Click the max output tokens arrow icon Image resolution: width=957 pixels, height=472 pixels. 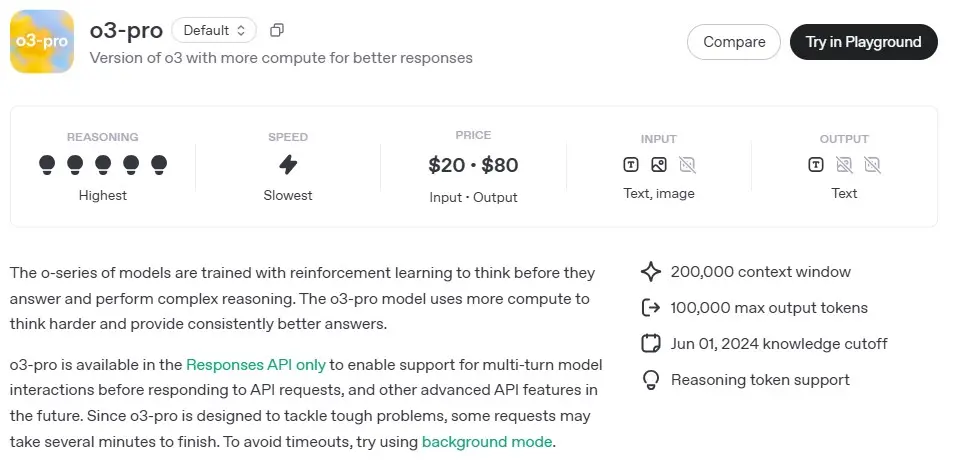[x=651, y=308]
